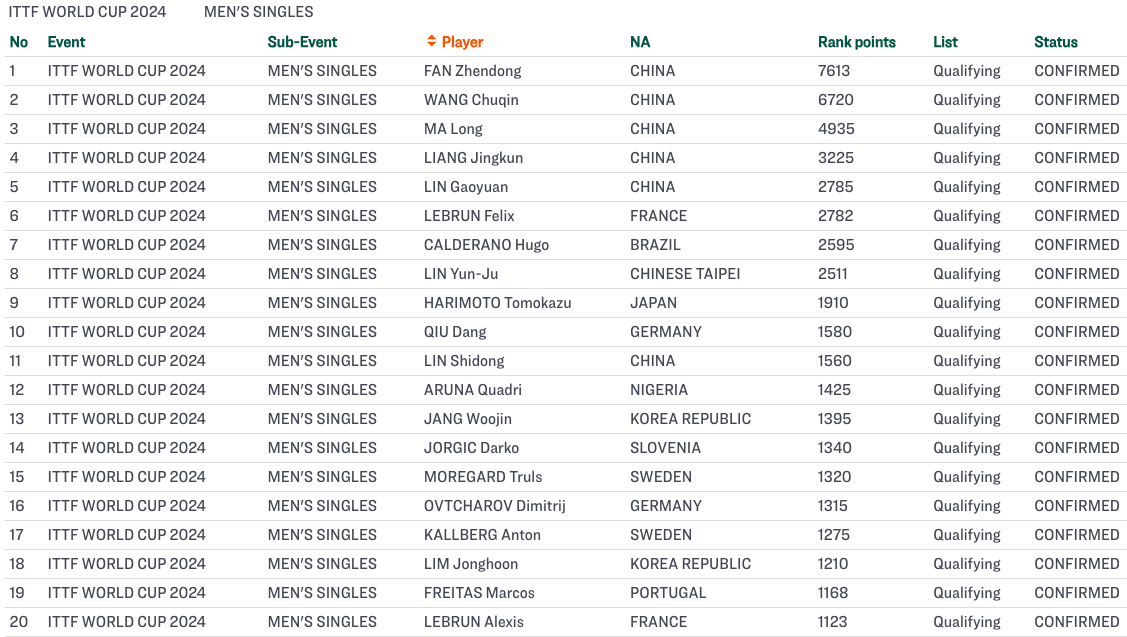
Task: Click Qualifying in OVTCHAROV Dimitrij row
Action: click(967, 506)
